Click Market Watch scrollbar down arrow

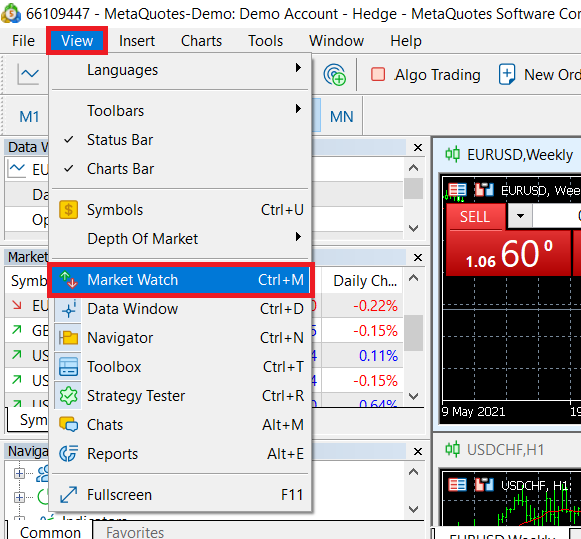(414, 396)
